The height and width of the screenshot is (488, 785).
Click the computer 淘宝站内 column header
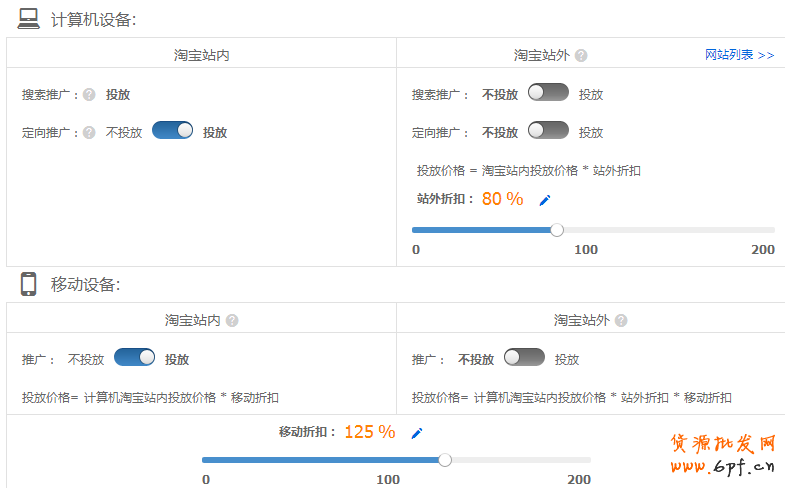(x=201, y=55)
